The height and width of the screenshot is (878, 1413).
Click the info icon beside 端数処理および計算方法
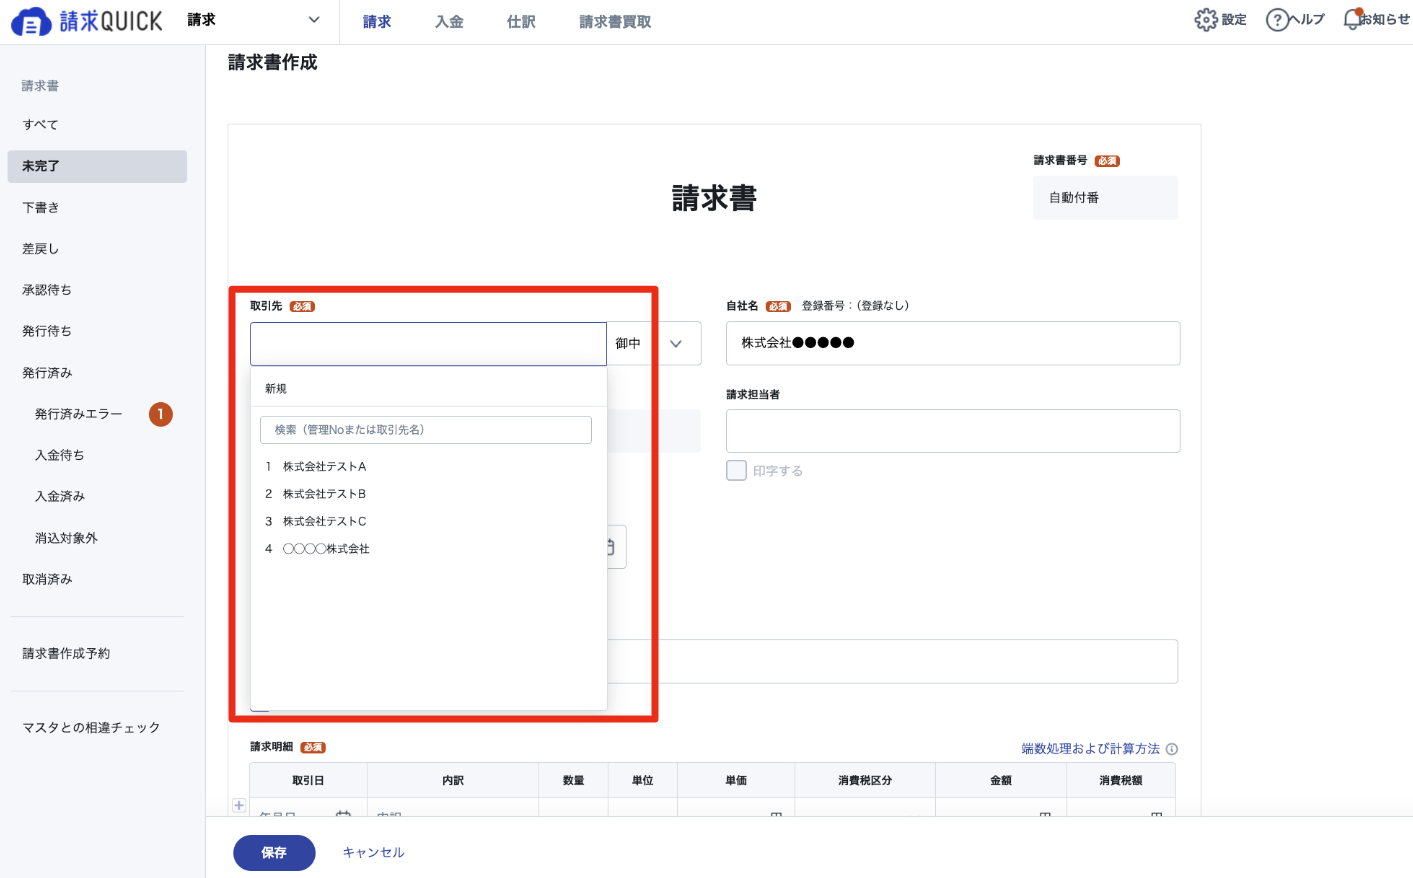[x=1172, y=749]
